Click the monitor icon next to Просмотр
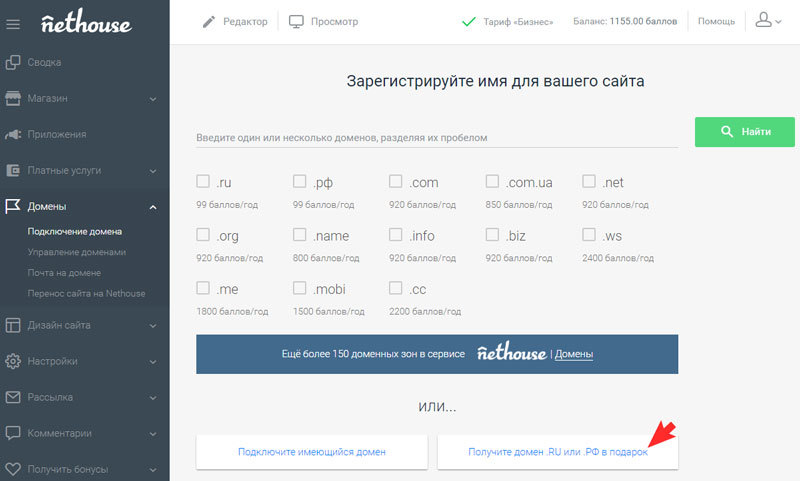The width and height of the screenshot is (800, 481). point(296,21)
